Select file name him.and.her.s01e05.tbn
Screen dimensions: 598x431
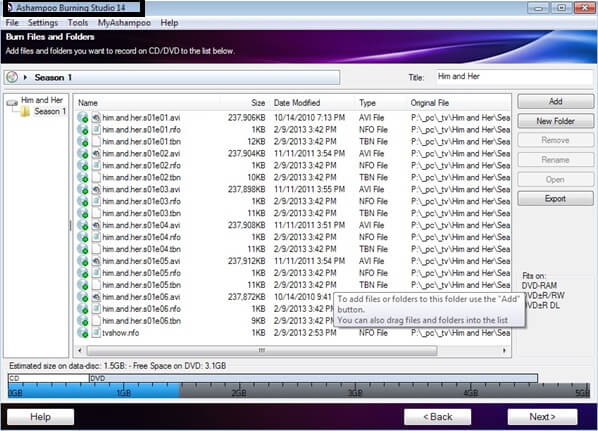[x=142, y=285]
